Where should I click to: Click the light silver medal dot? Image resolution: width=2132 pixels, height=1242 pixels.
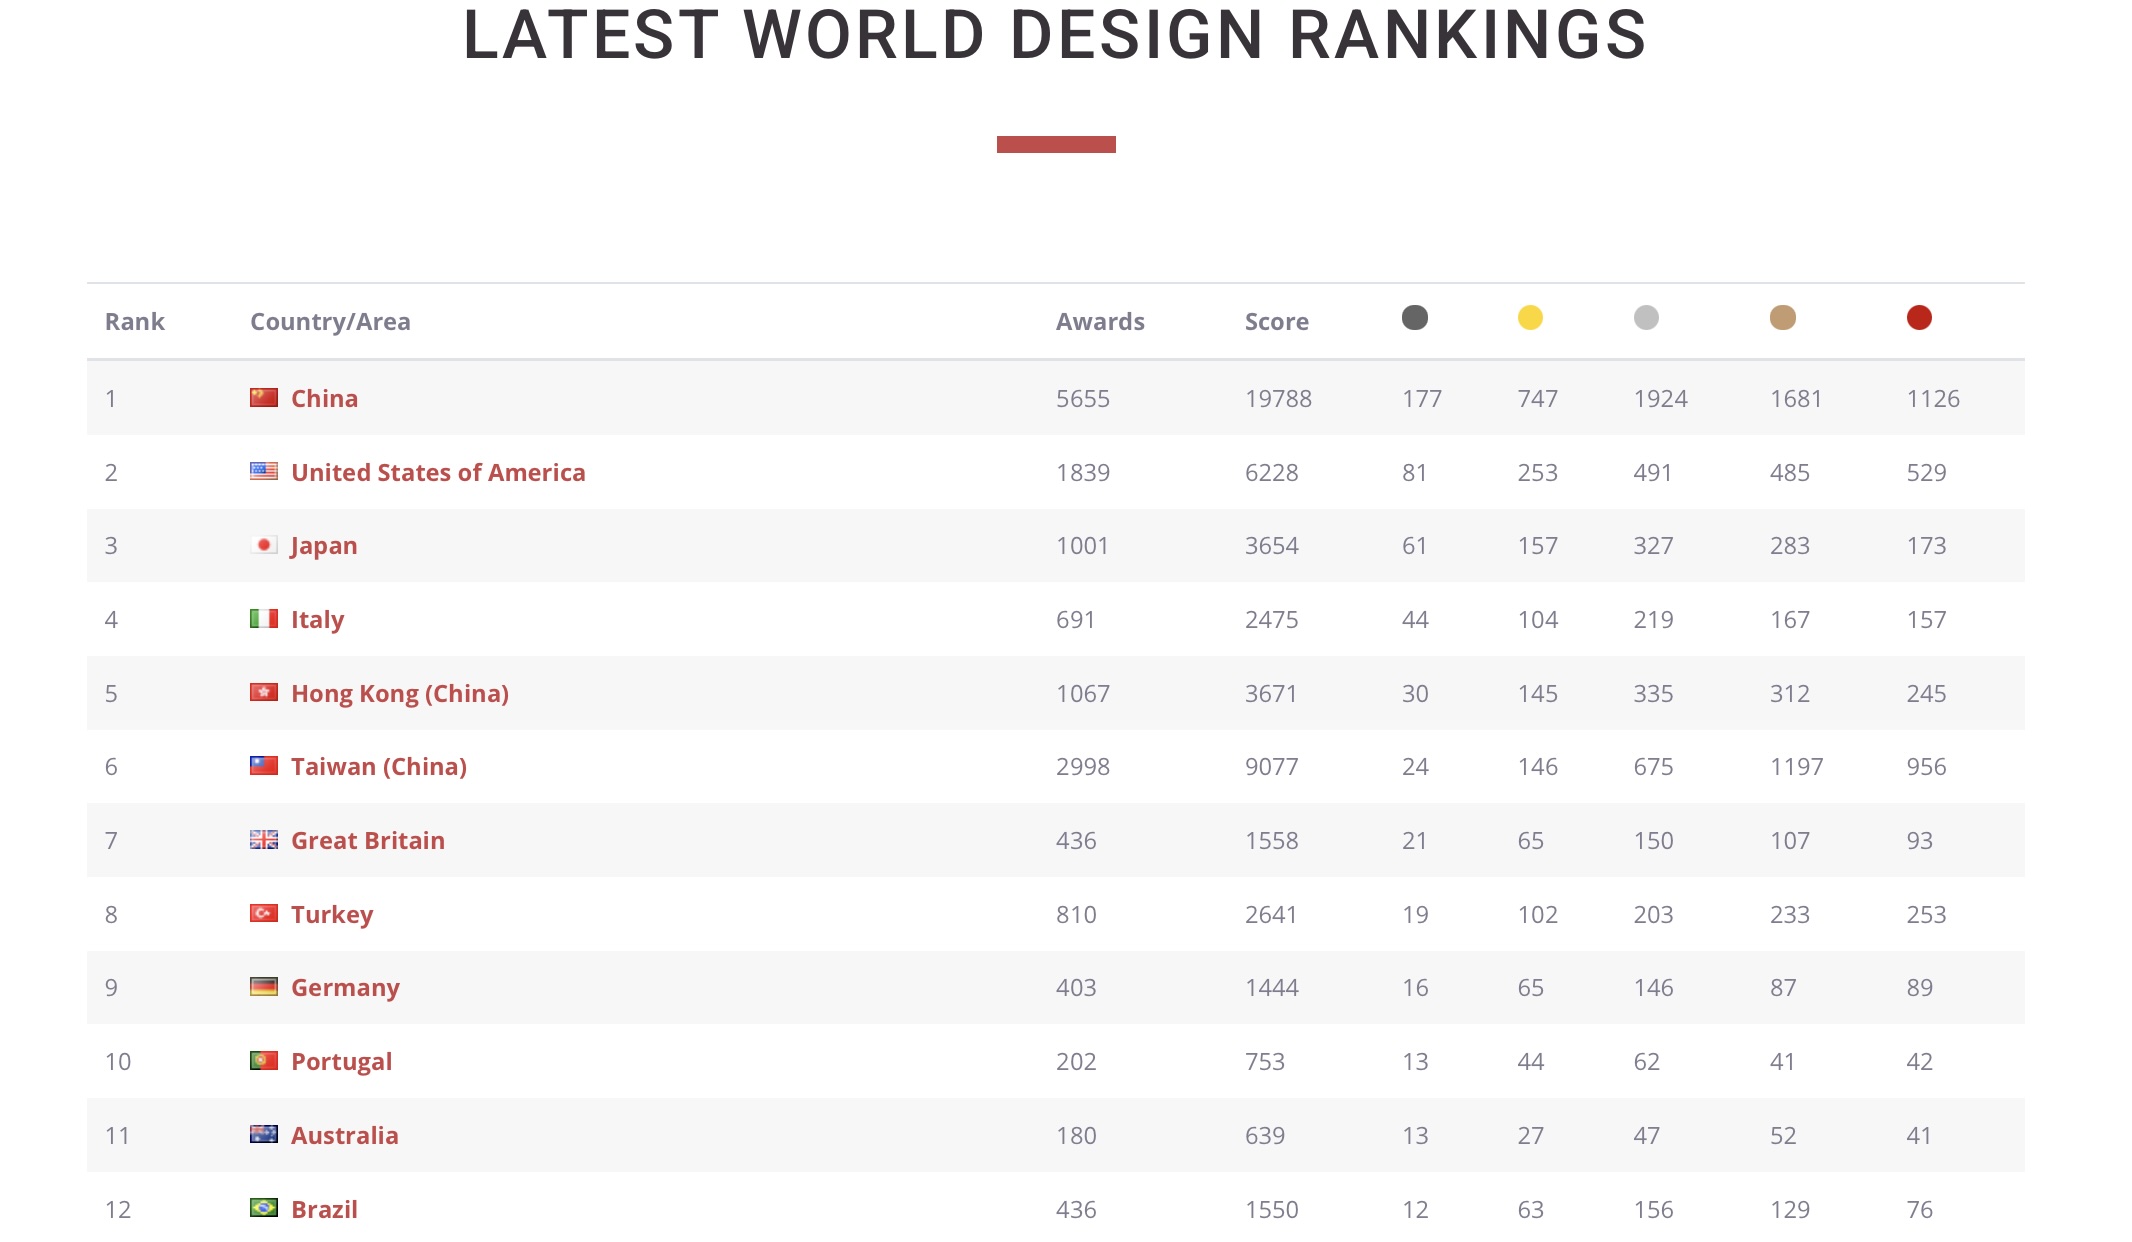coord(1646,318)
